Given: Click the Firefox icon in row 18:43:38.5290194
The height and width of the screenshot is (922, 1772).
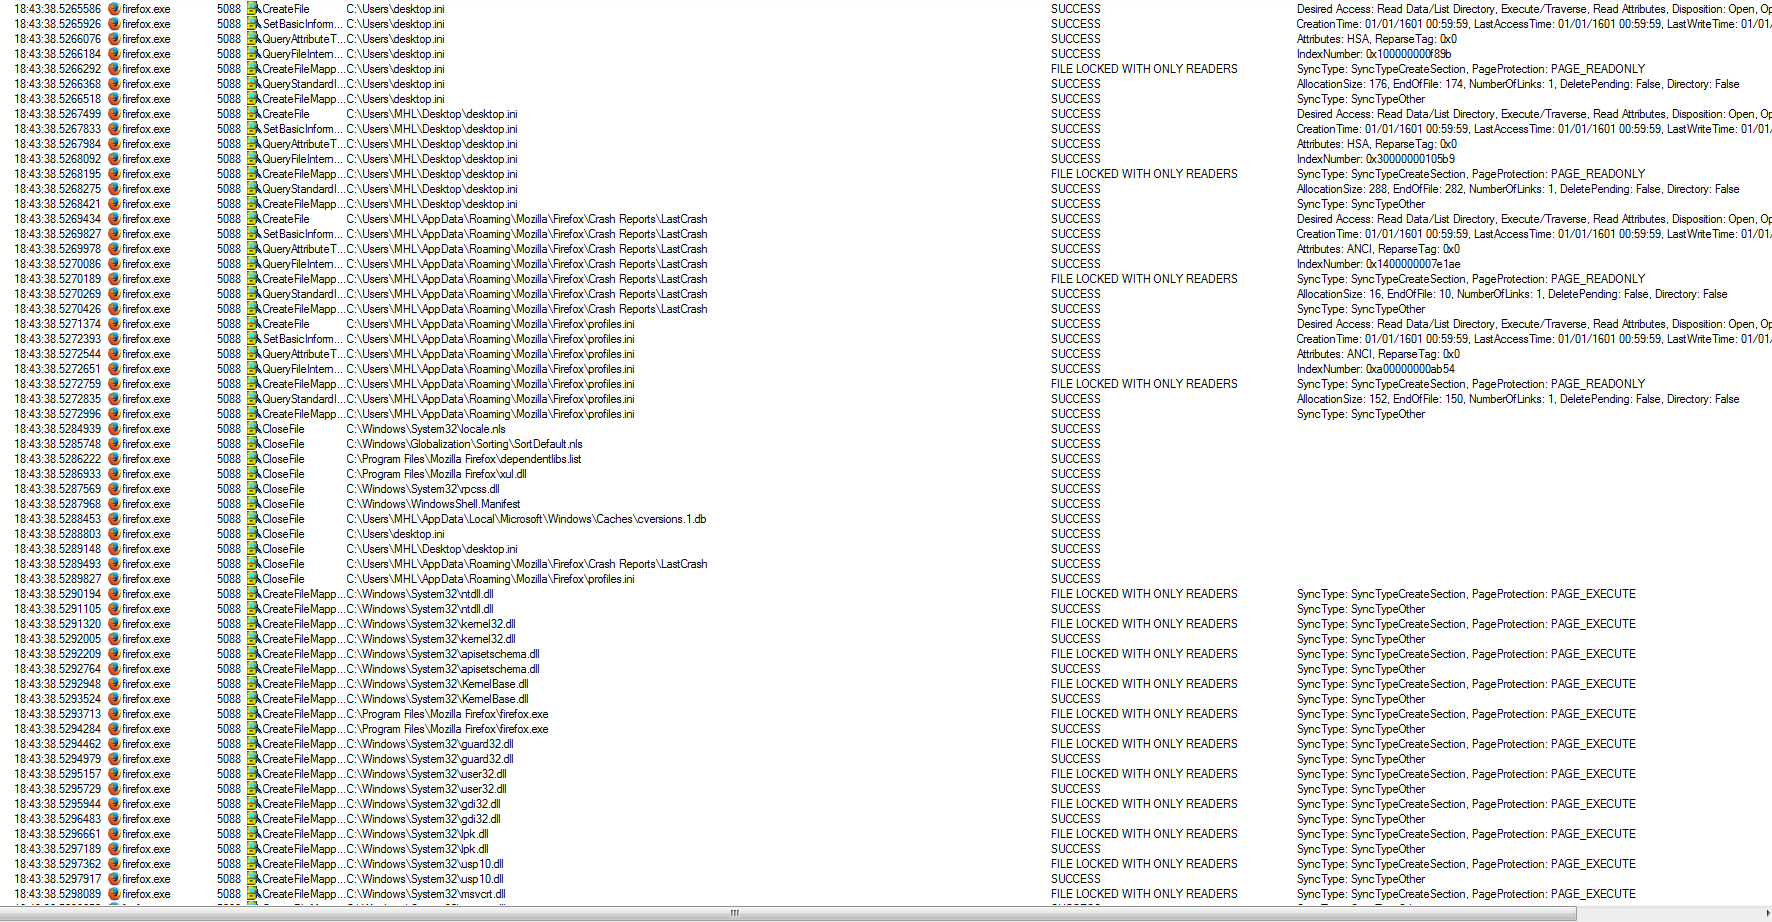Looking at the screenshot, I should click(114, 594).
